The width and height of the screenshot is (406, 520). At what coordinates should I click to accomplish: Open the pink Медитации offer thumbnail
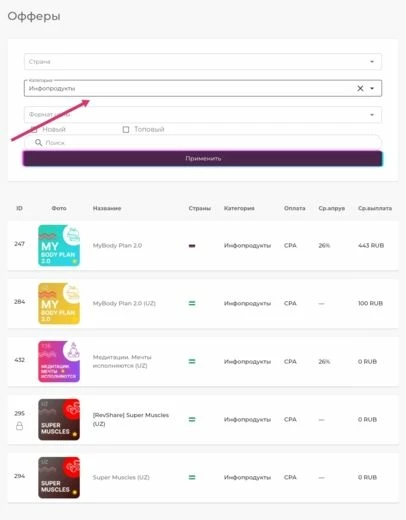coord(59,361)
